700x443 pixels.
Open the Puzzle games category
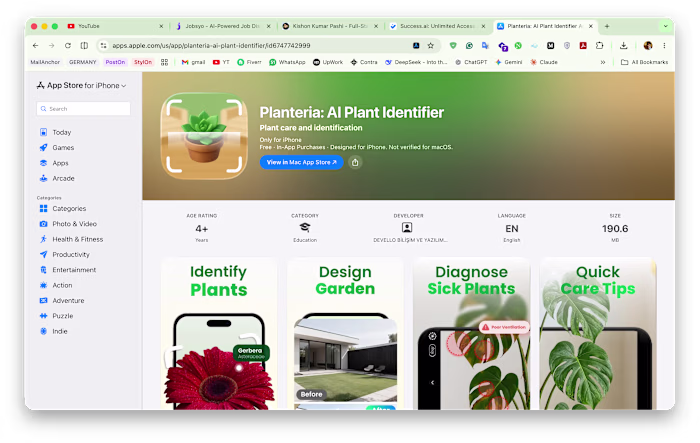[56, 316]
